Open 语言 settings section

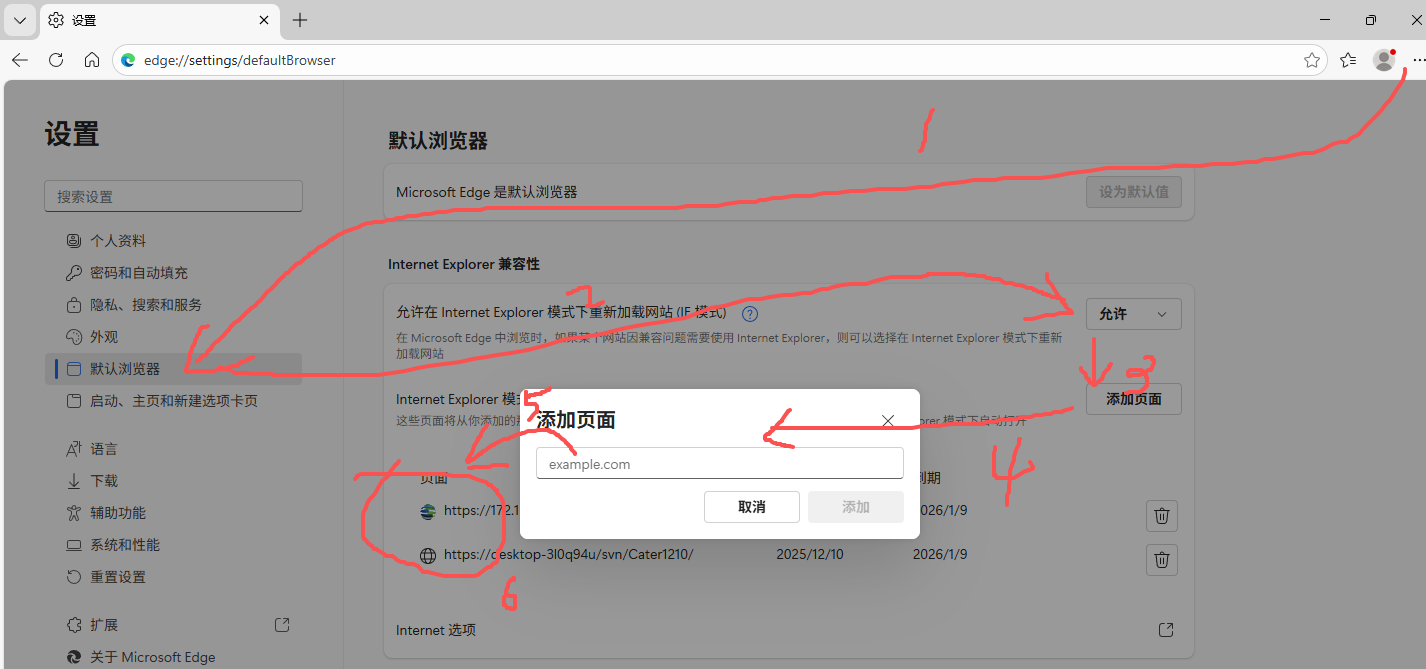click(x=173, y=449)
